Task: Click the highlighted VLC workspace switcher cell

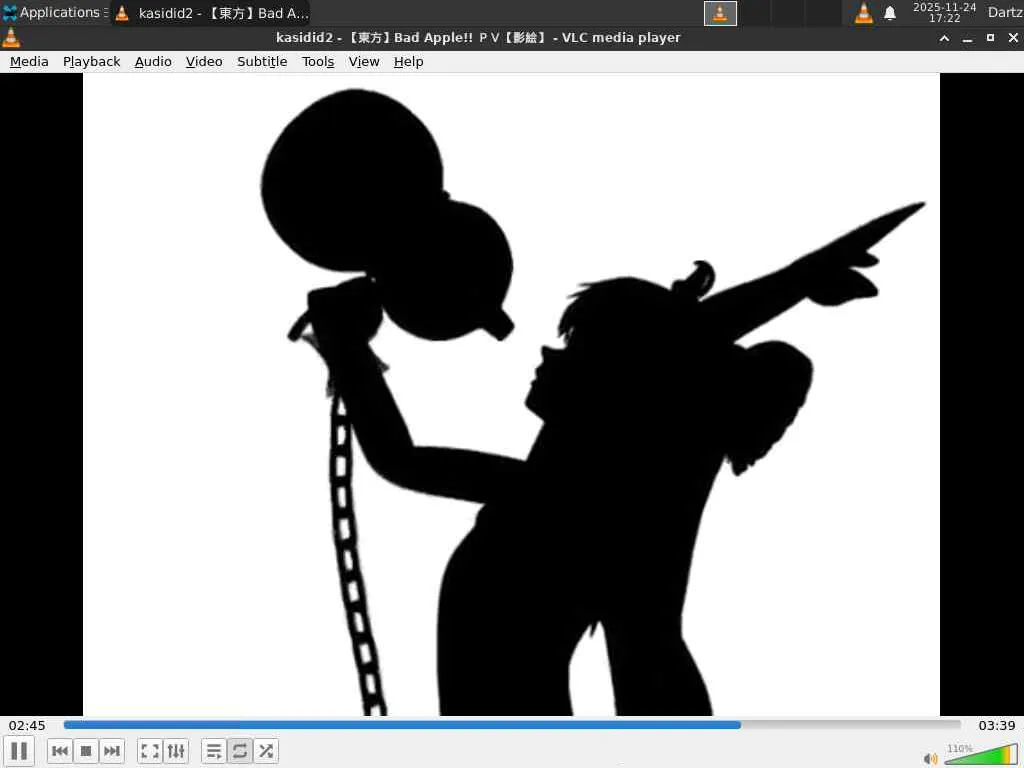Action: tap(720, 13)
